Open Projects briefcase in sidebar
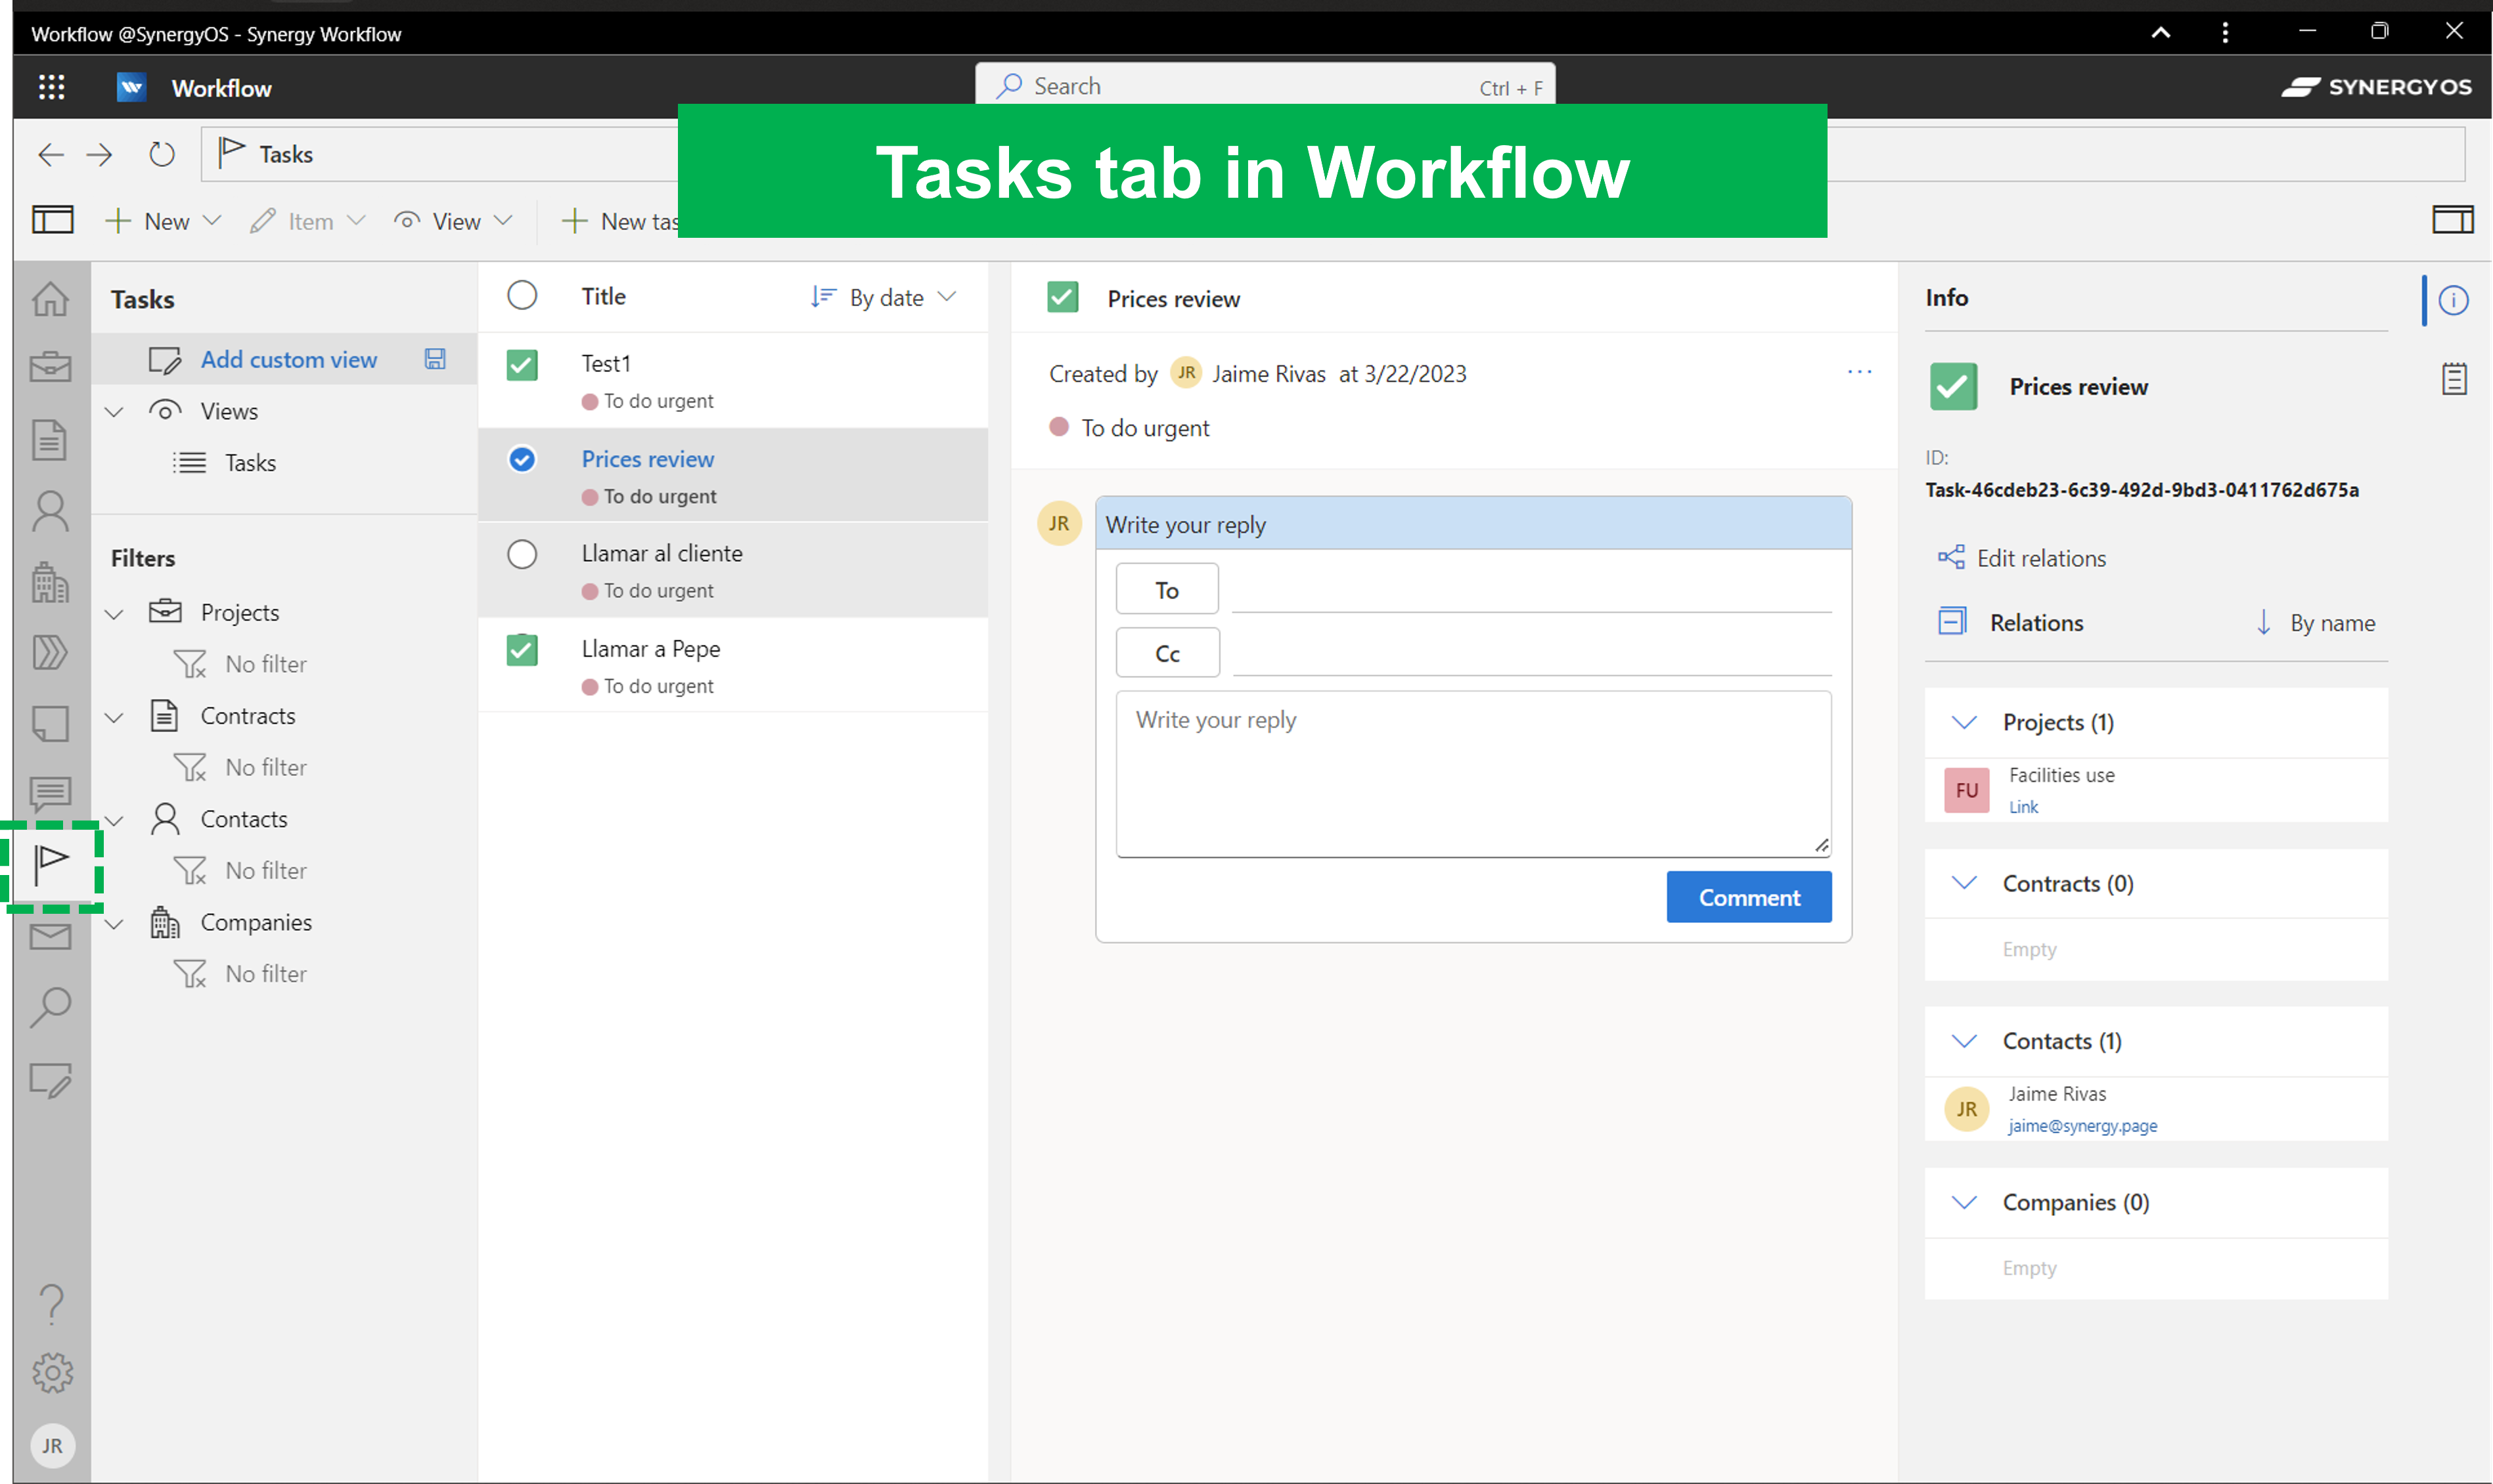Viewport: 2493px width, 1484px height. (x=50, y=367)
